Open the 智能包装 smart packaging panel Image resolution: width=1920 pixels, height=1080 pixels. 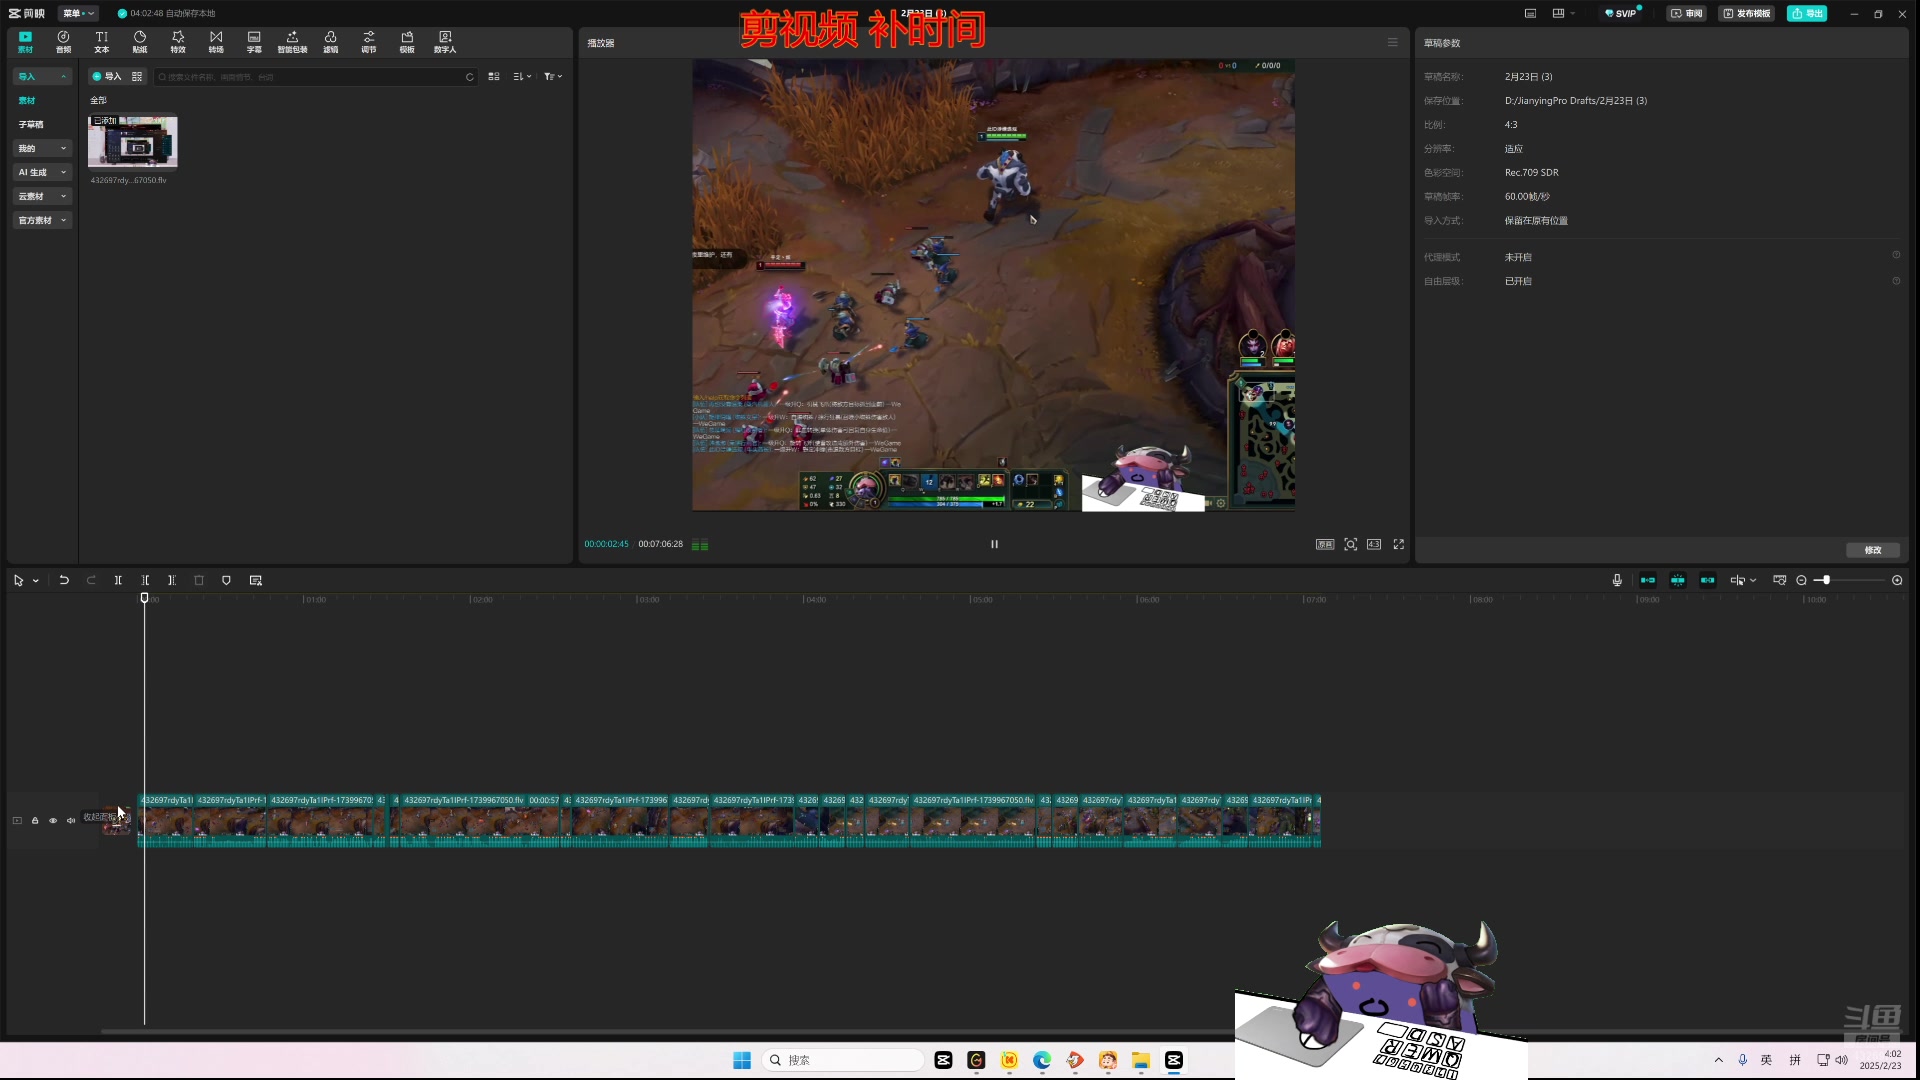click(292, 41)
